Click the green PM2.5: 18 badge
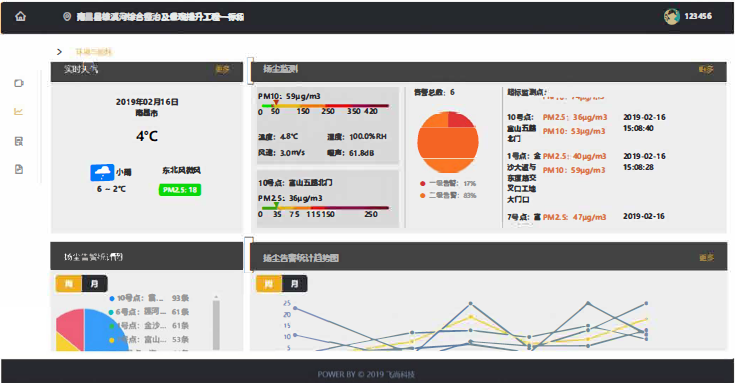735x383 pixels. [180, 190]
